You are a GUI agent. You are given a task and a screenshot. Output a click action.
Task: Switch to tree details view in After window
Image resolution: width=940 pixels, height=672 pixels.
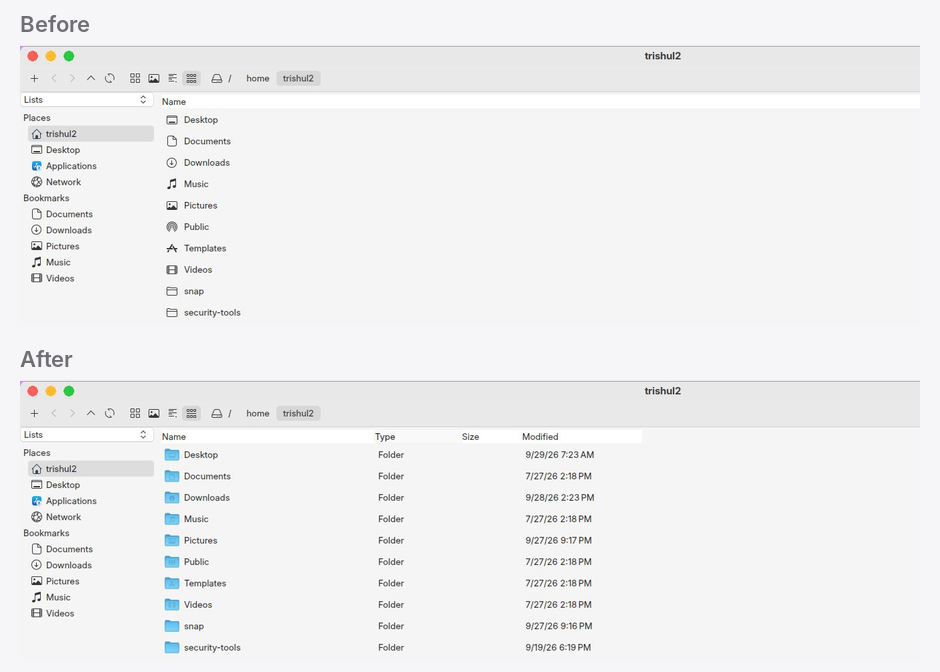(x=173, y=414)
